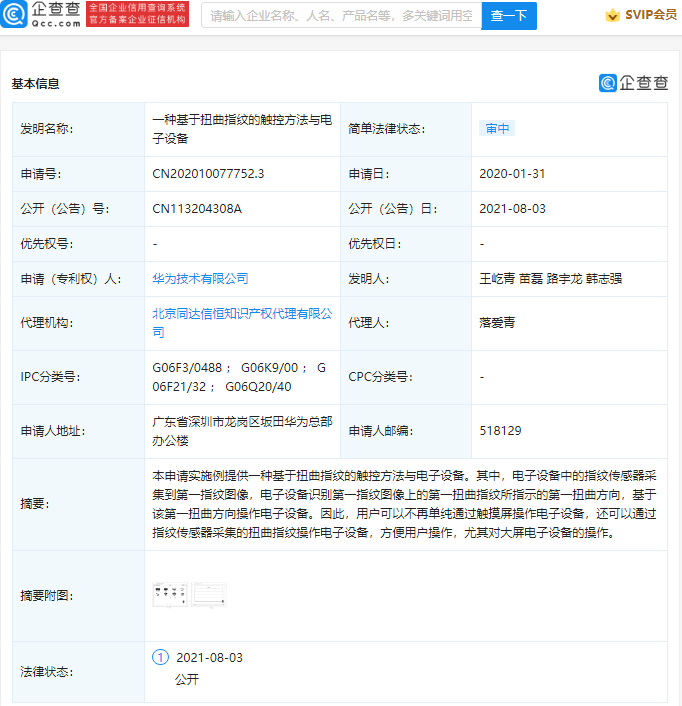Click the 公开 legal status entry
Image resolution: width=682 pixels, height=706 pixels.
click(187, 679)
